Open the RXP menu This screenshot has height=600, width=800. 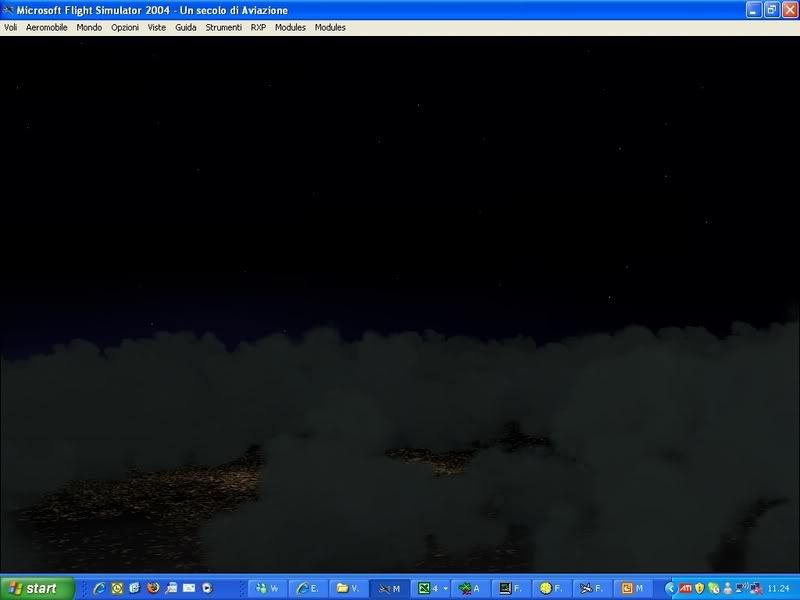258,28
